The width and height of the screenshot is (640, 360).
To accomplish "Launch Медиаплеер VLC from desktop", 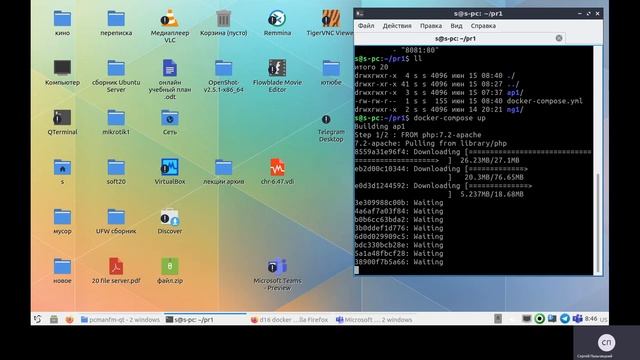I will click(x=169, y=19).
